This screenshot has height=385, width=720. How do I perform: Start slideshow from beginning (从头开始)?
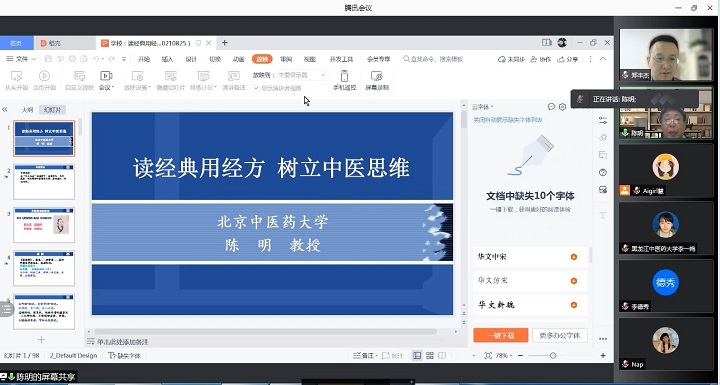click(16, 80)
